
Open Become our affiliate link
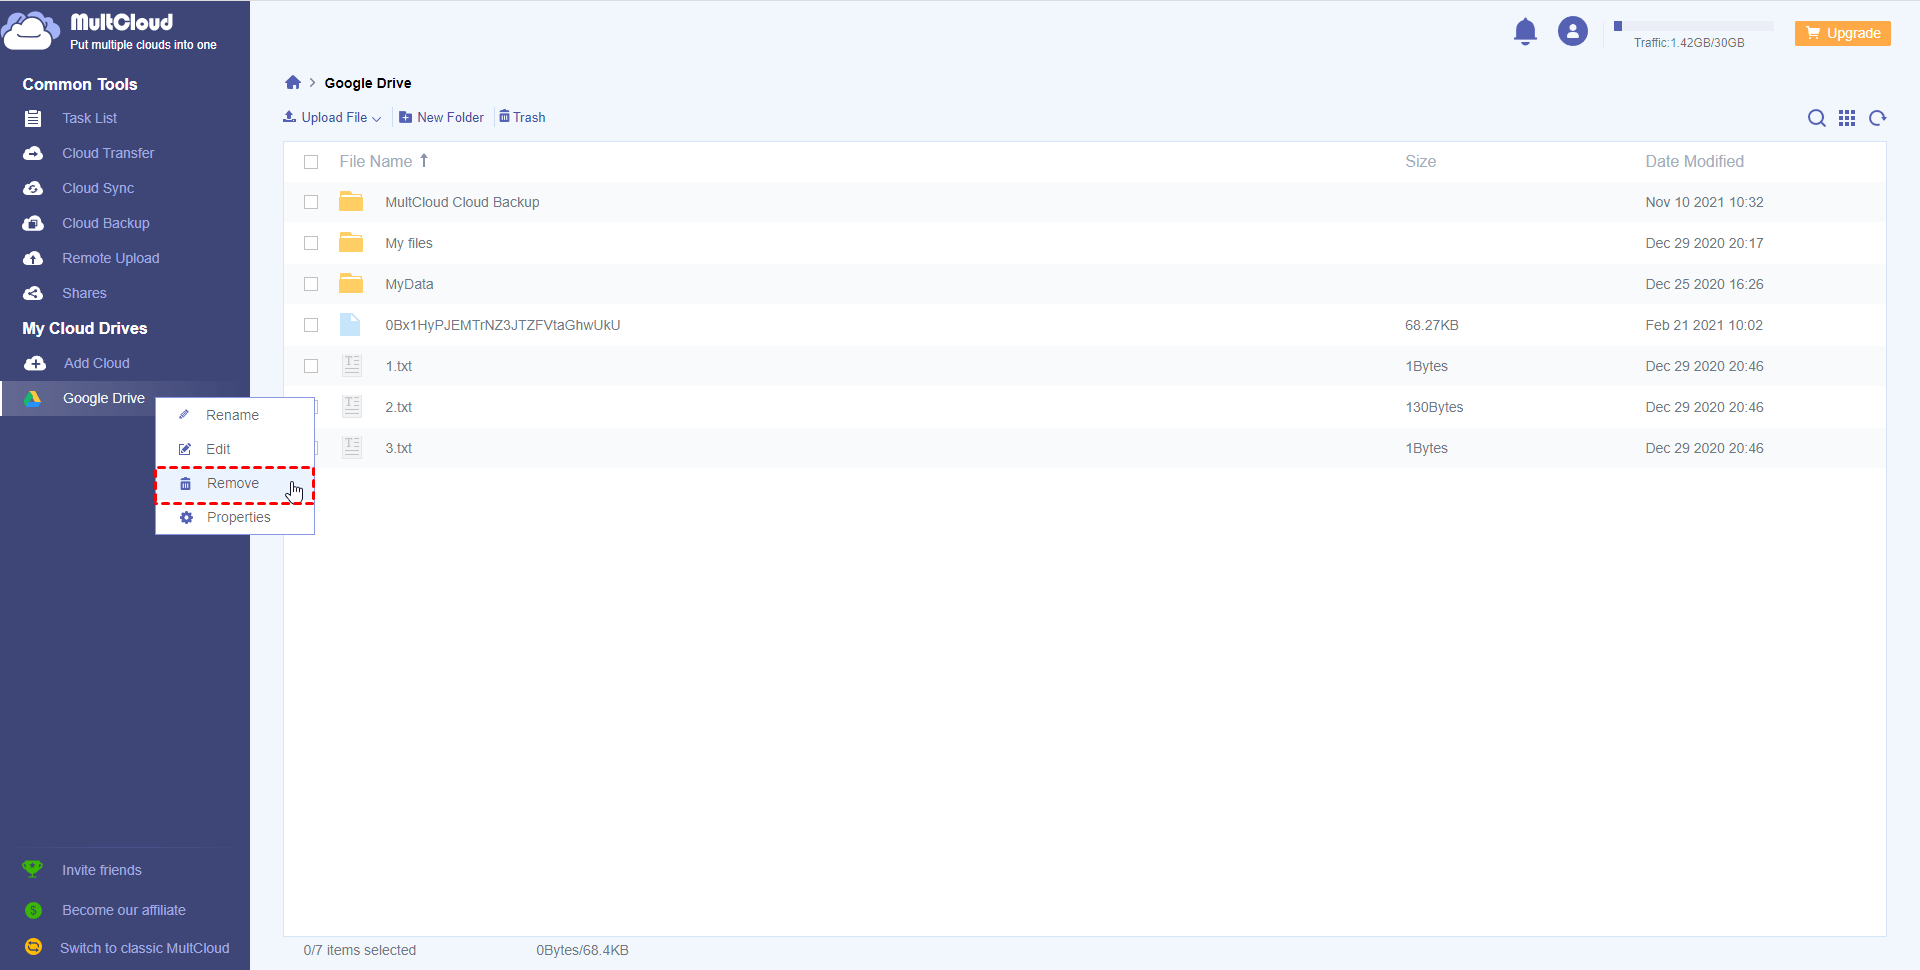pos(124,910)
